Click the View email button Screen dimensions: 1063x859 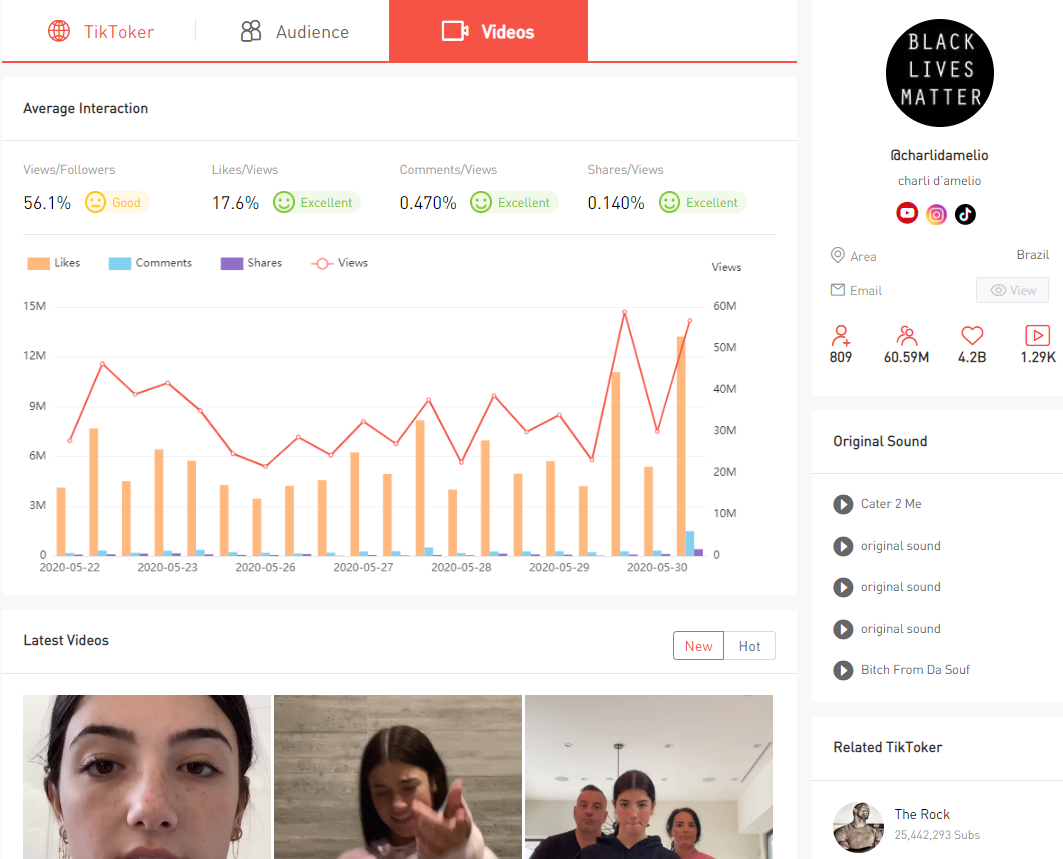pos(1012,290)
